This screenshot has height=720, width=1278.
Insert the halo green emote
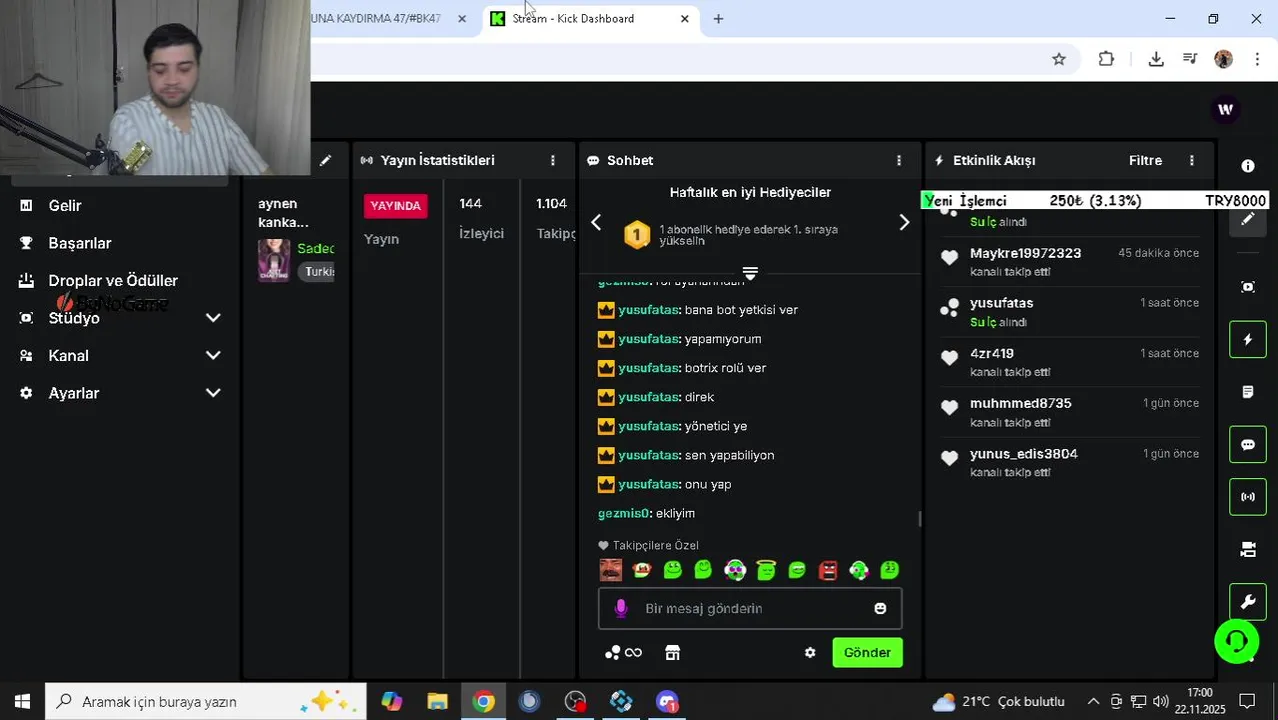tap(766, 570)
